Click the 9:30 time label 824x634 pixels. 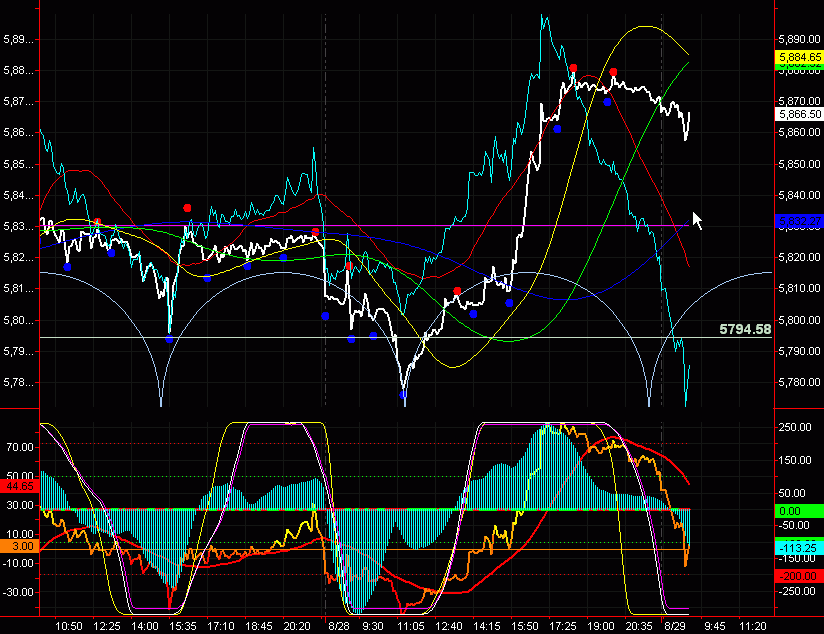click(x=373, y=626)
